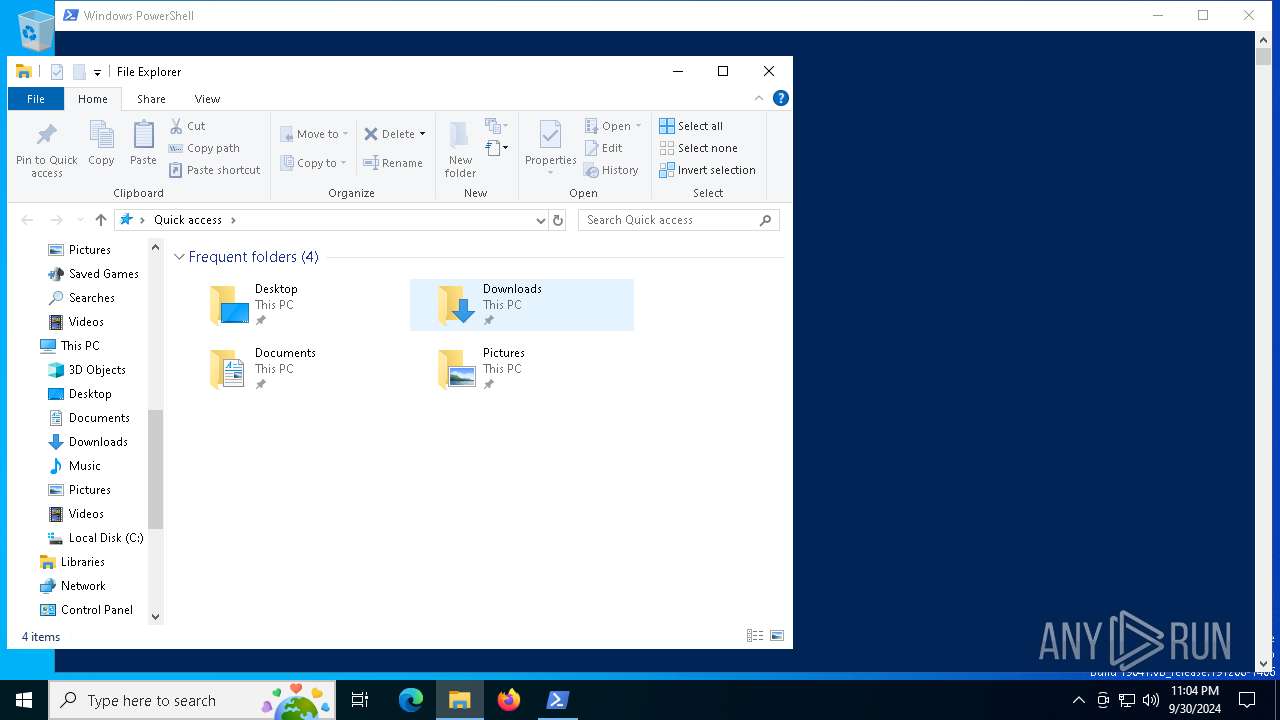
Task: Open the Task View taskbar button
Action: 360,700
